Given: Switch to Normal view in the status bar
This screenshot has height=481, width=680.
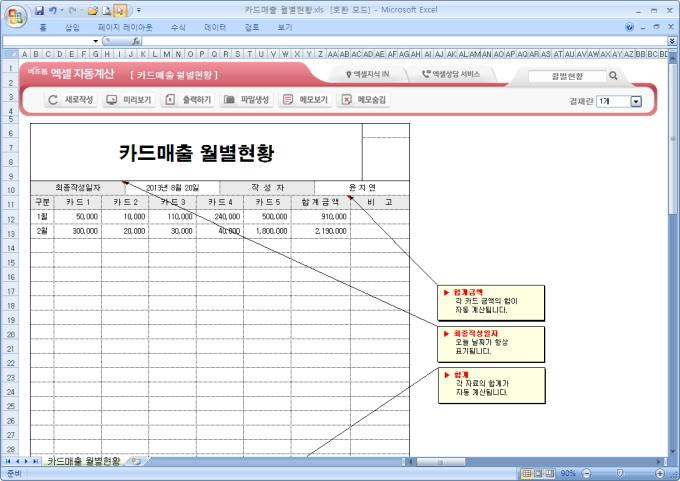Looking at the screenshot, I should point(526,473).
